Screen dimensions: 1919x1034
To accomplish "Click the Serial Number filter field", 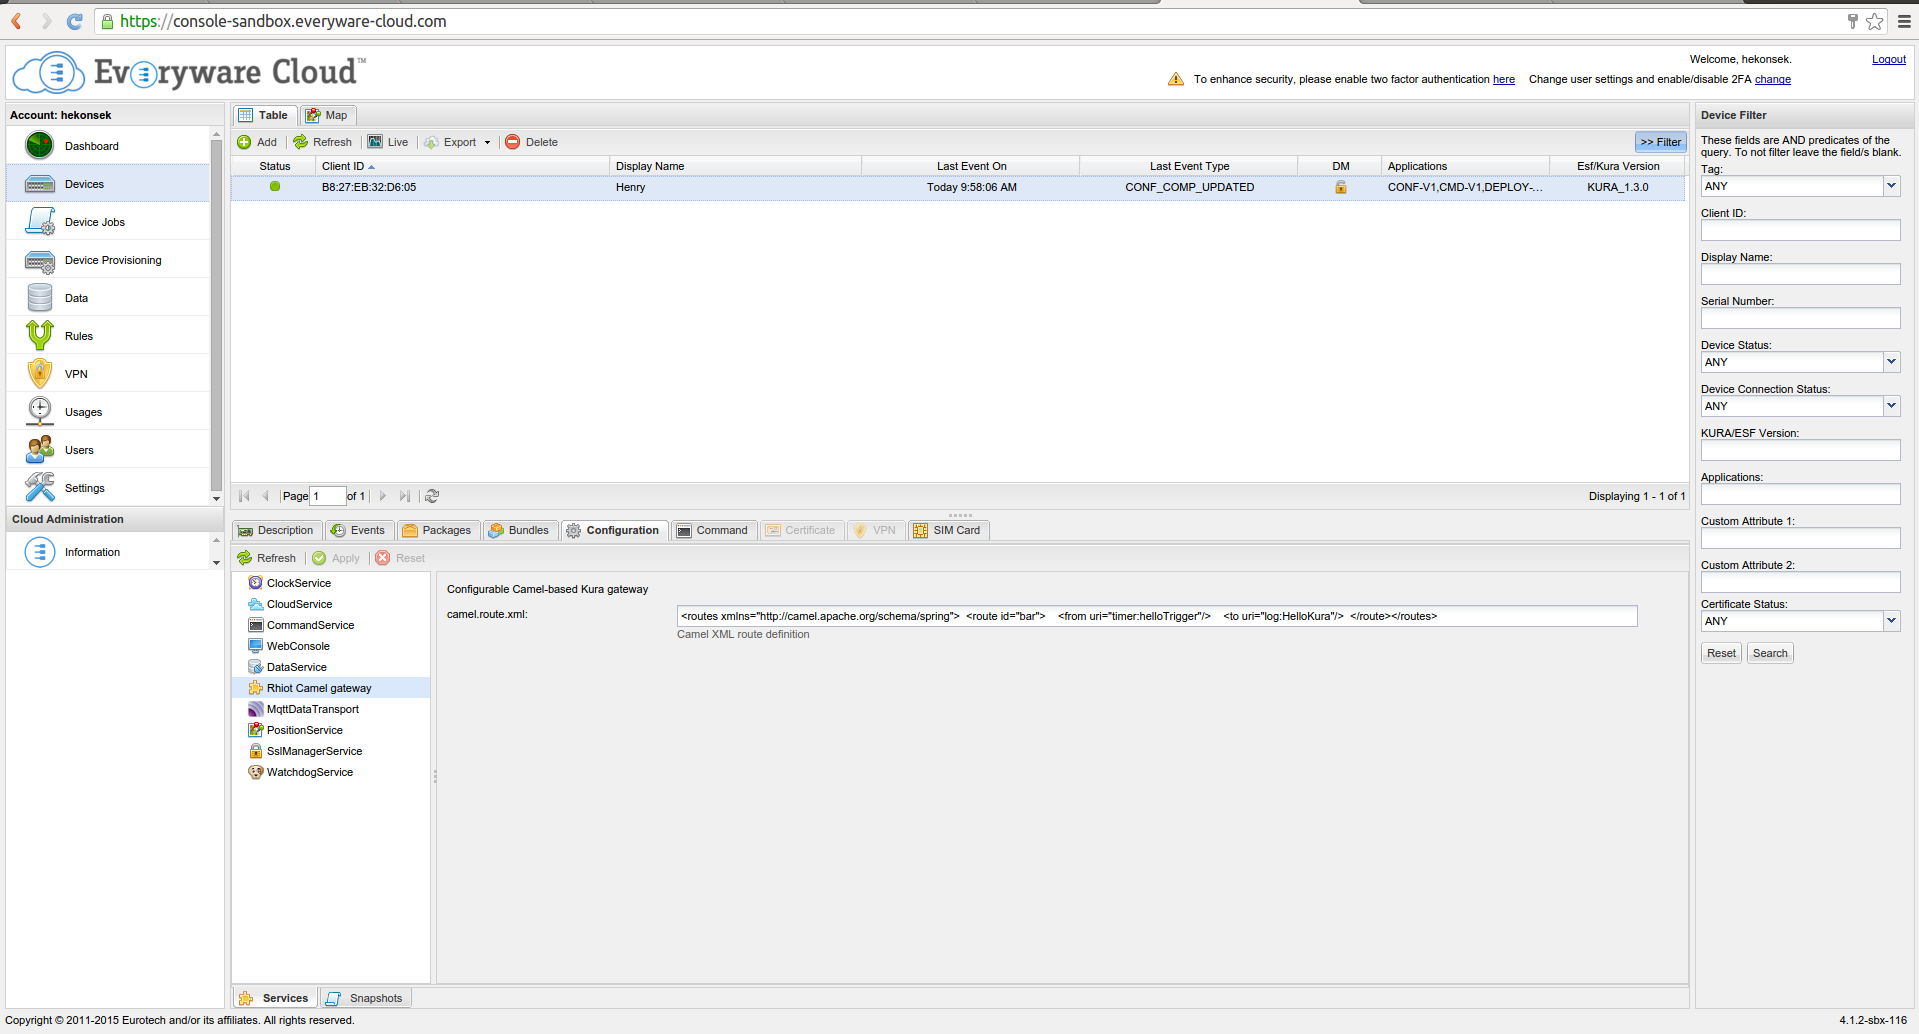I will click(x=1800, y=318).
